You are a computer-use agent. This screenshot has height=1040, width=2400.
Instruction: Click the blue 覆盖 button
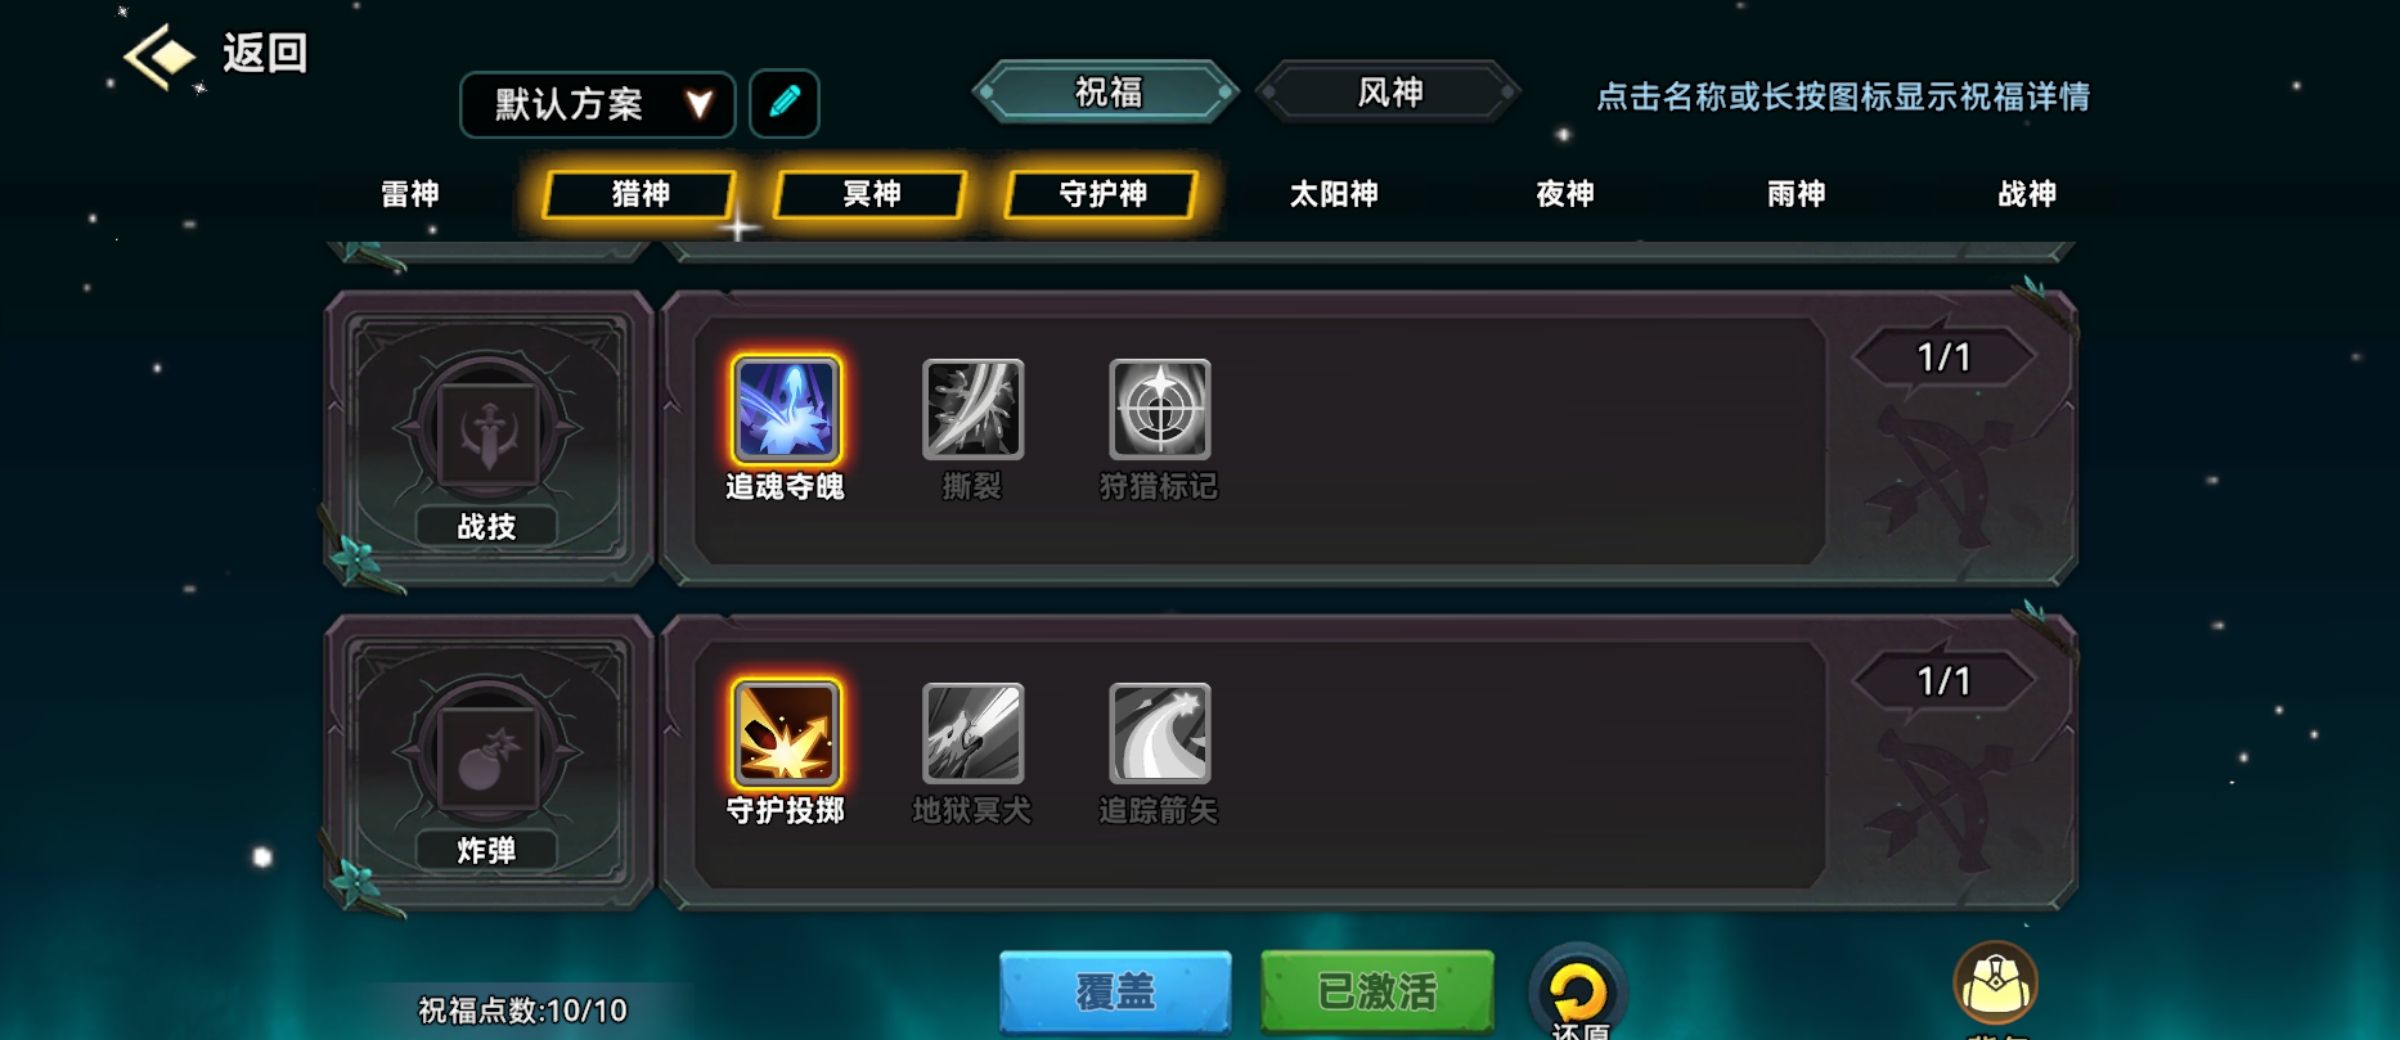[x=1115, y=991]
